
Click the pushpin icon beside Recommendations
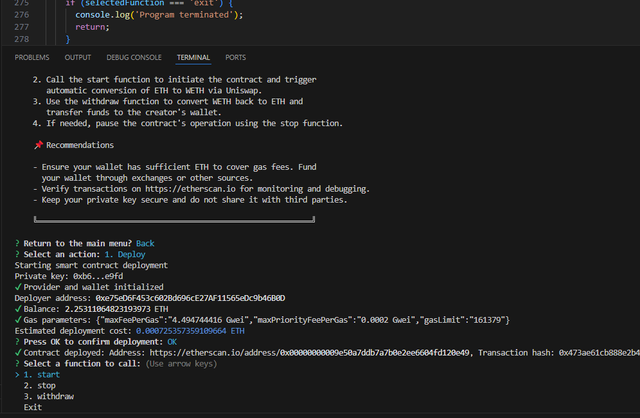38,145
